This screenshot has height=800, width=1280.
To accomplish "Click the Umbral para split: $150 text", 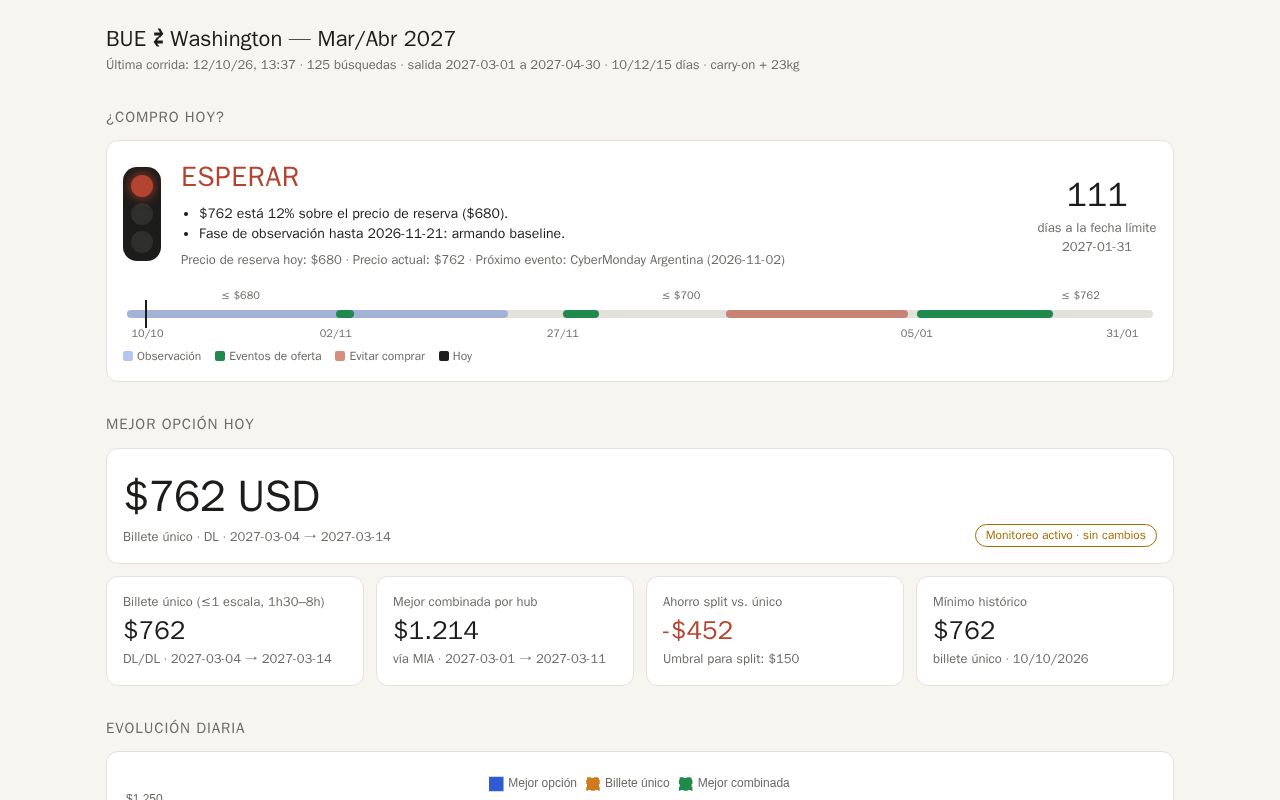I will (x=731, y=659).
